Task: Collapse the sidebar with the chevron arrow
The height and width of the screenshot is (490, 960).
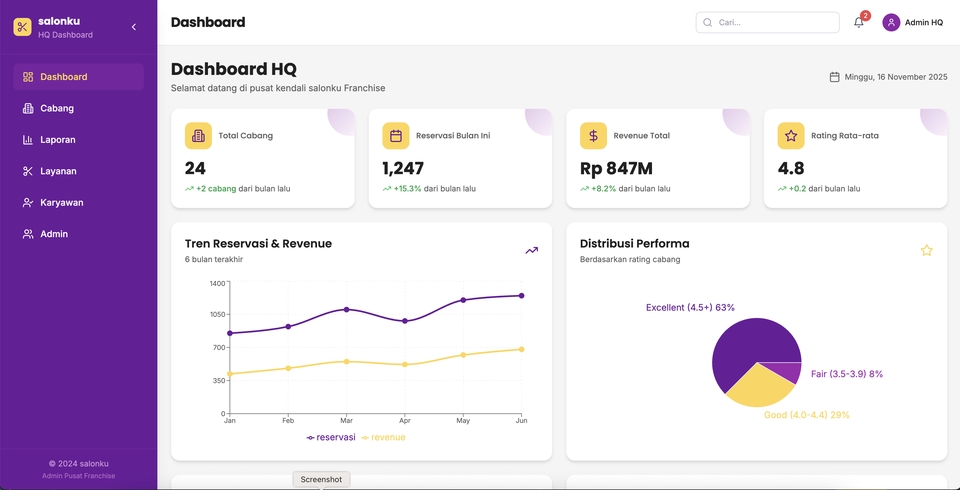Action: click(x=134, y=27)
